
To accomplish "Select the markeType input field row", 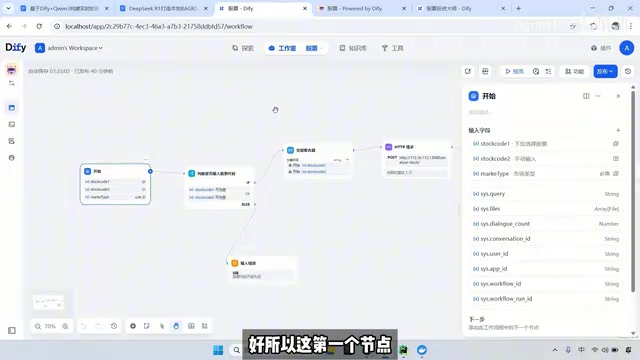I will point(545,174).
